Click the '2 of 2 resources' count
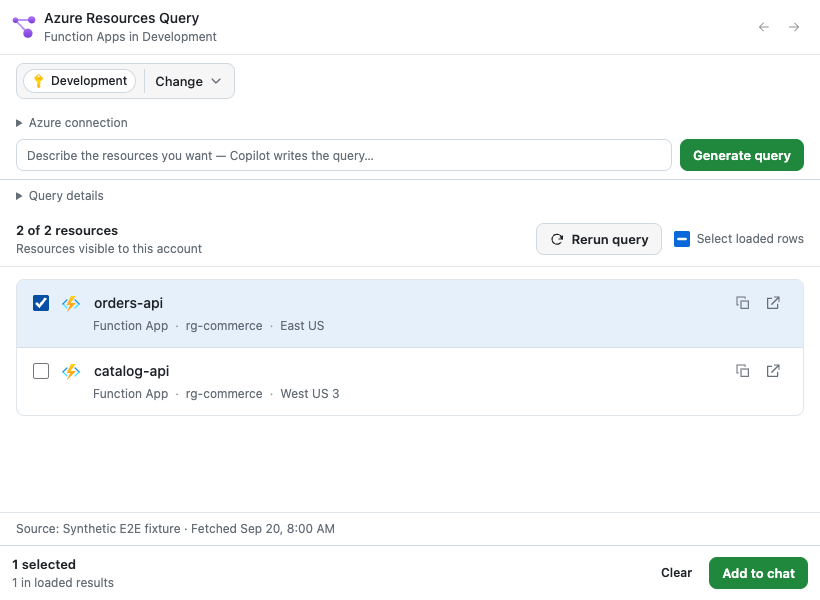 67,231
